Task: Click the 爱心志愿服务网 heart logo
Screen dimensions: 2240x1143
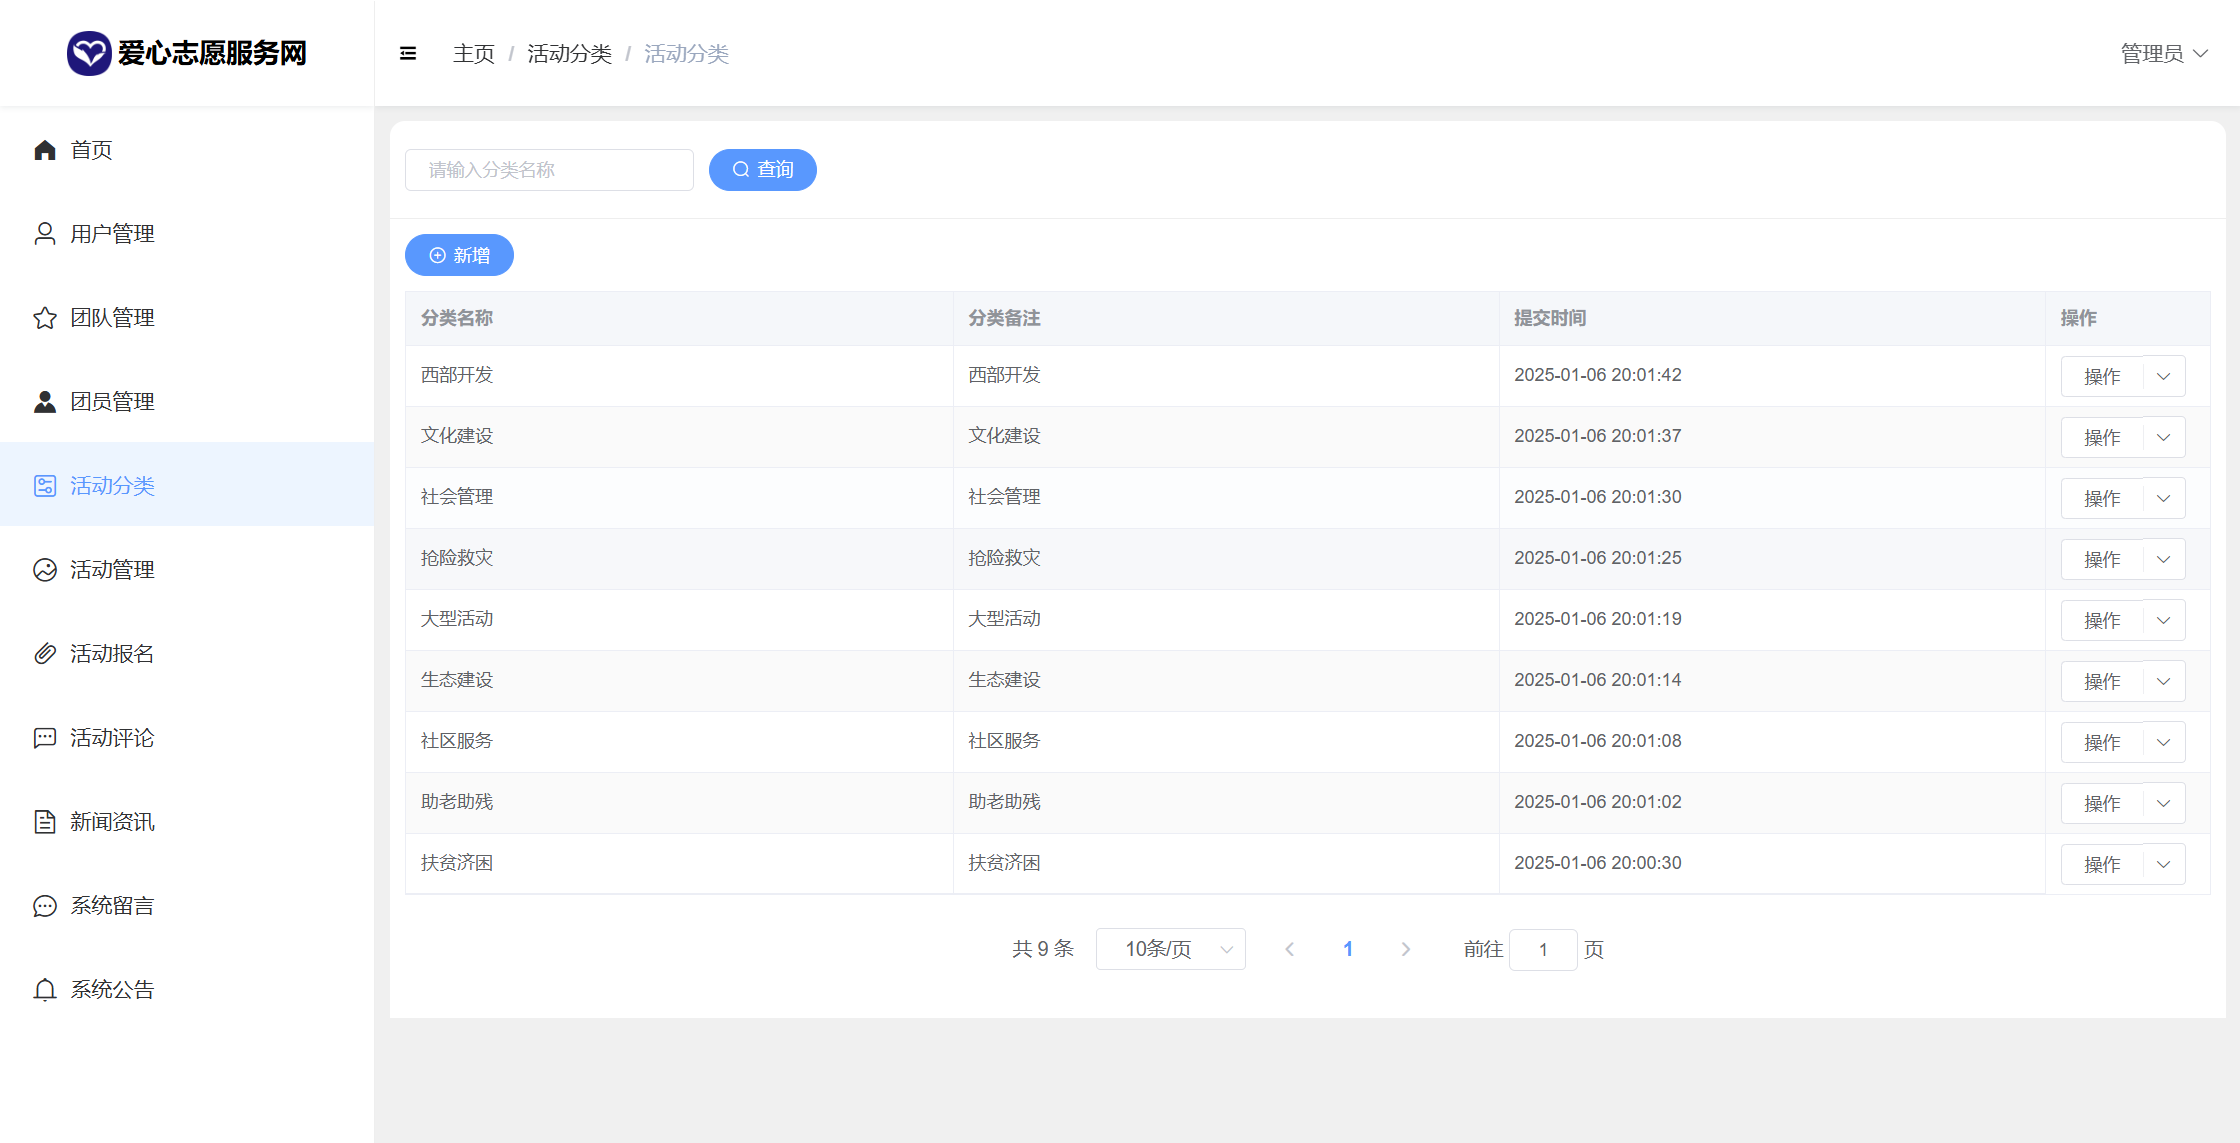Action: [x=89, y=53]
